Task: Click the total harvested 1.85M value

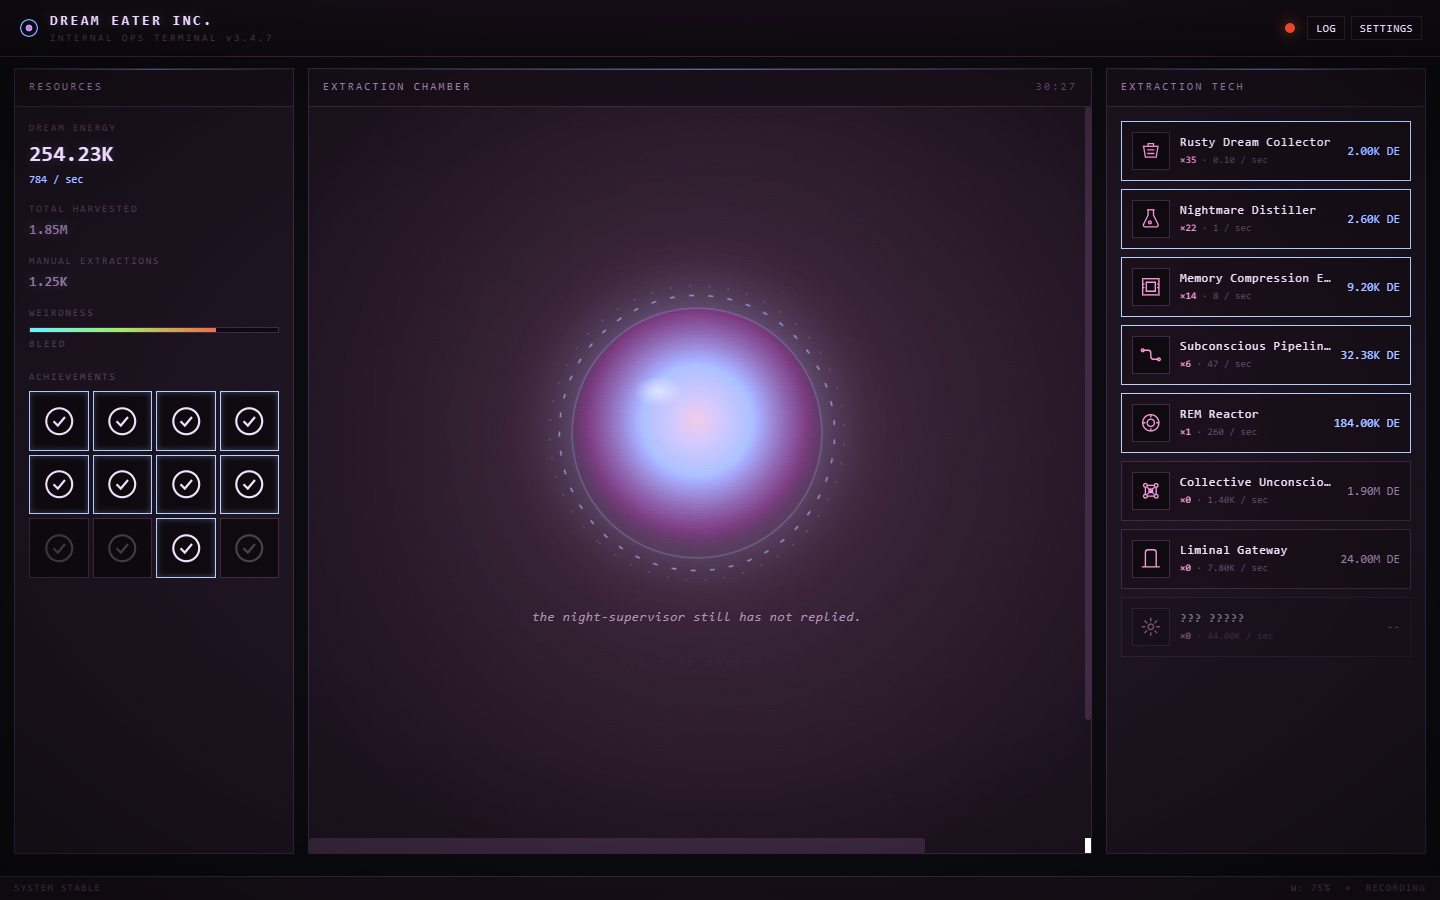Action: [x=48, y=229]
